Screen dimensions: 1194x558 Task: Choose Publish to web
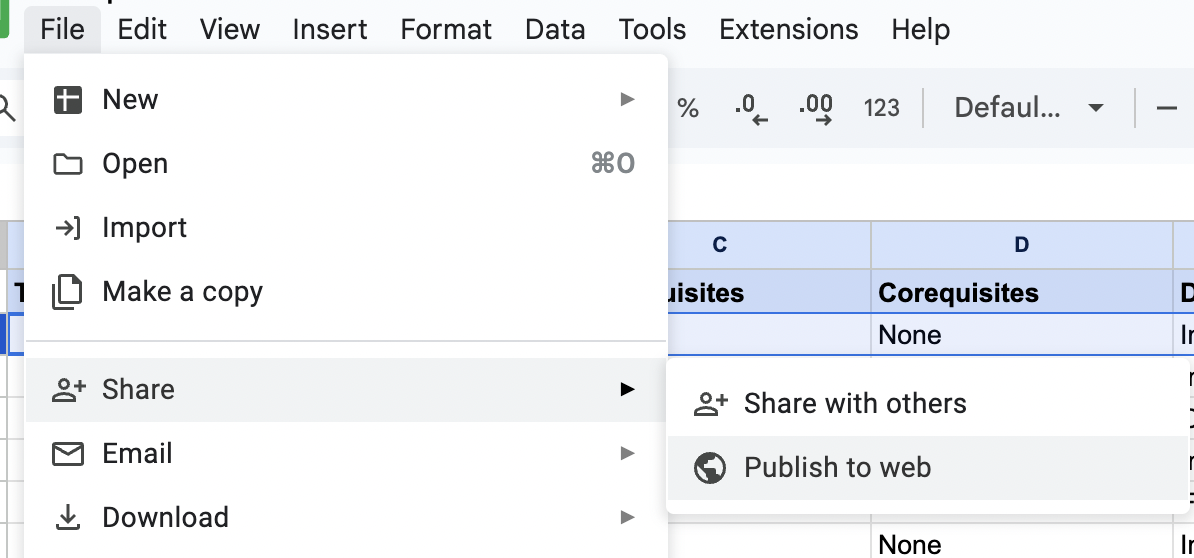[927, 467]
